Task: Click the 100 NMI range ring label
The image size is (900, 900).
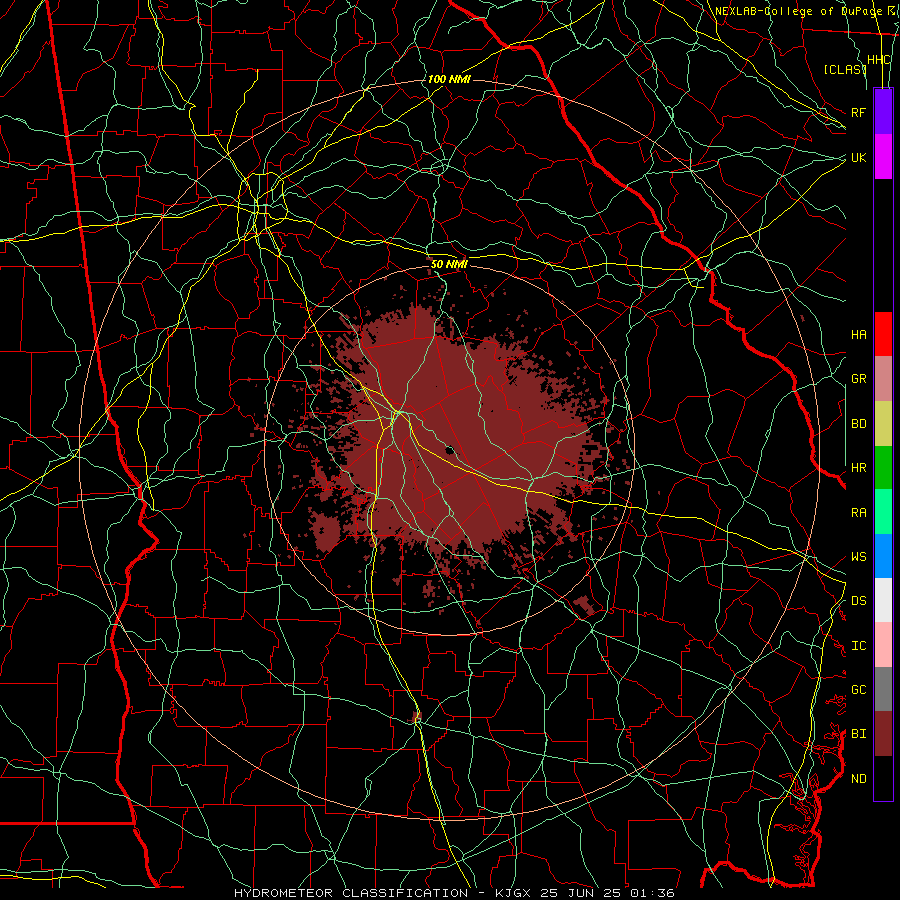Action: coord(449,79)
